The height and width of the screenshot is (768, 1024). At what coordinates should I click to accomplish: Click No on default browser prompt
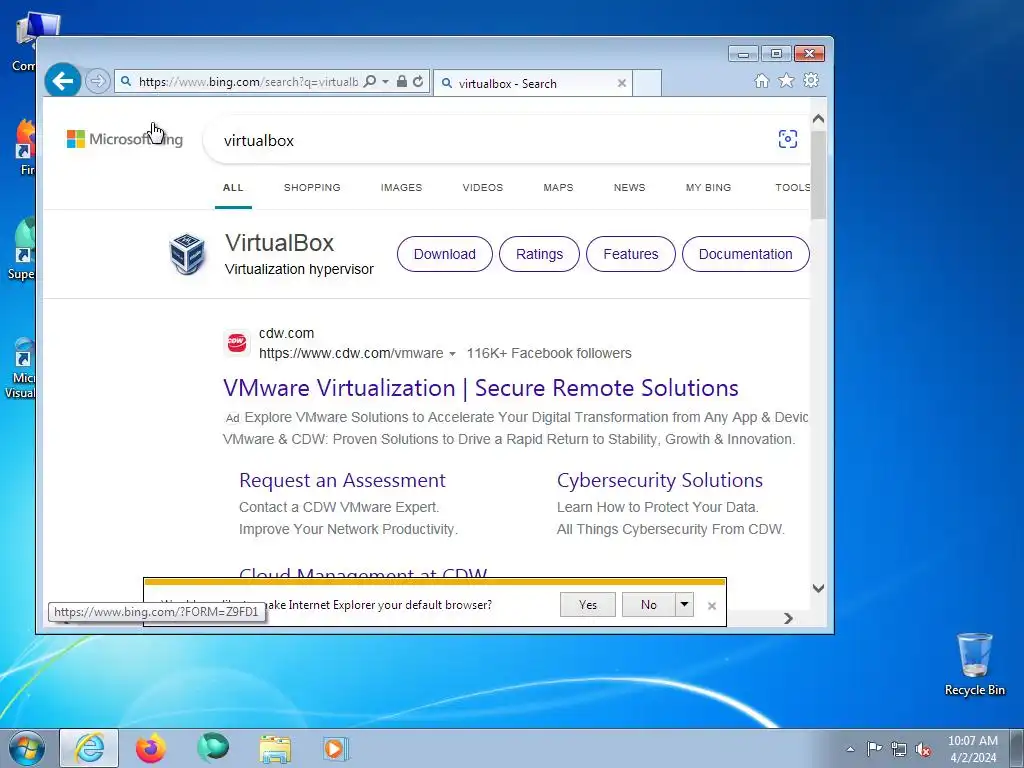(x=648, y=605)
